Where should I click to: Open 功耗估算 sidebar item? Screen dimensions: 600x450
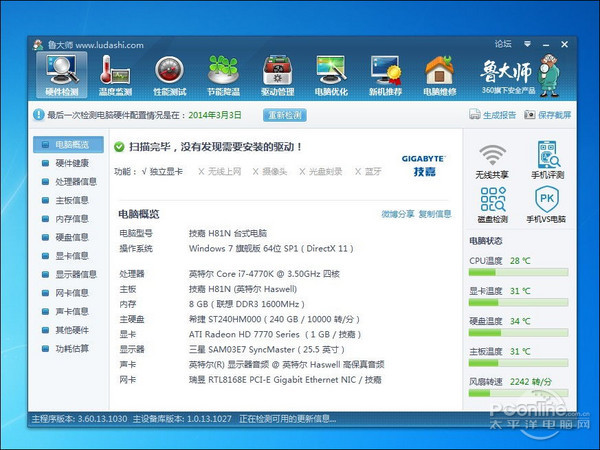click(x=72, y=348)
